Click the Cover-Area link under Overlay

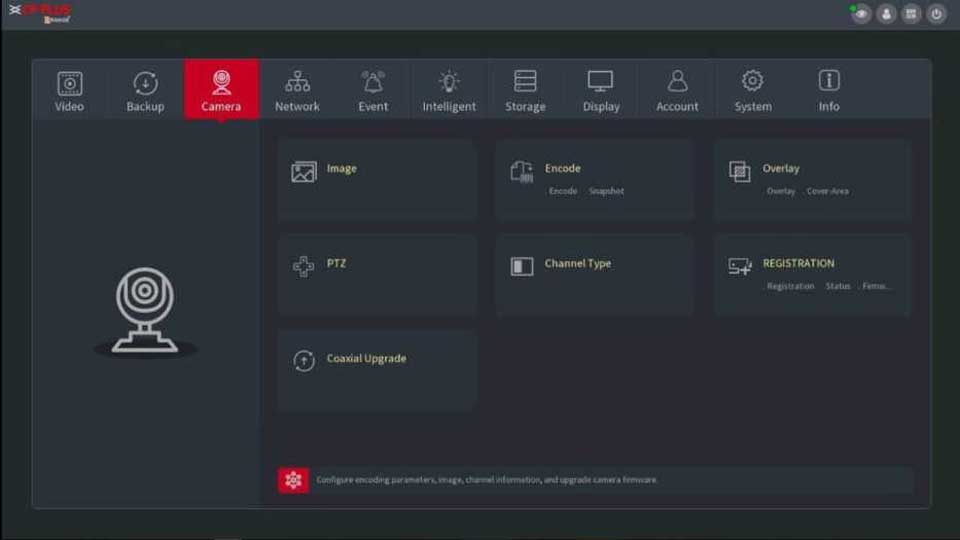pos(828,191)
